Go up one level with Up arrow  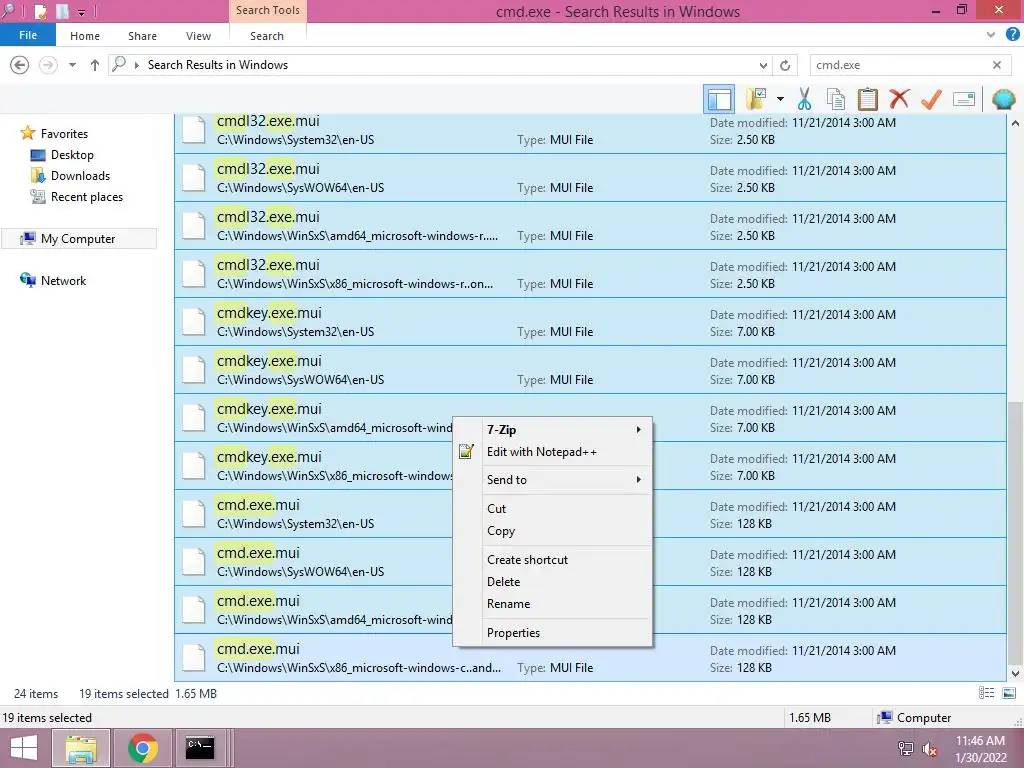click(x=95, y=65)
